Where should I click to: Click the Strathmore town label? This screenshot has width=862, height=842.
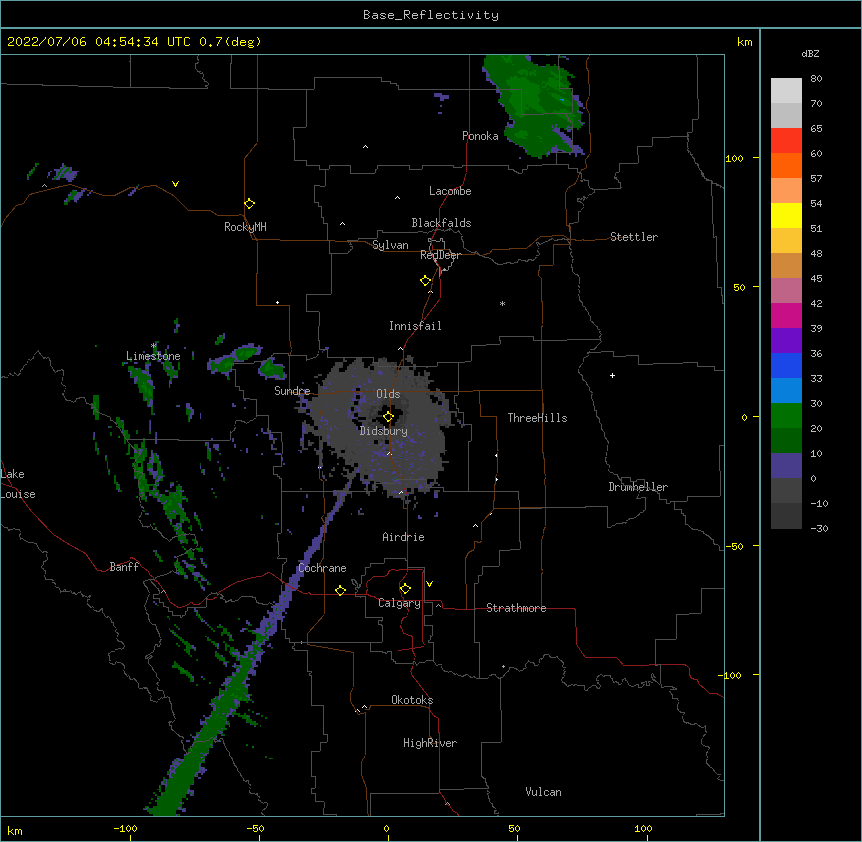point(516,608)
